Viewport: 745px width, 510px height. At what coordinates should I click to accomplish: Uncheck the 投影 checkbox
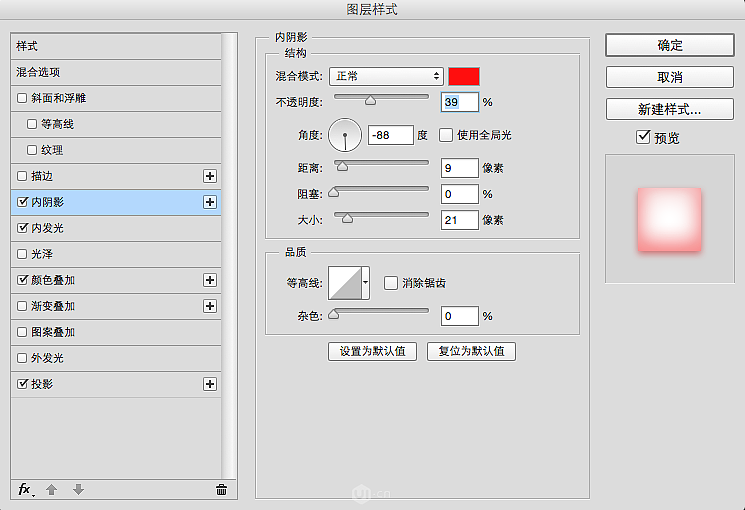(22, 384)
